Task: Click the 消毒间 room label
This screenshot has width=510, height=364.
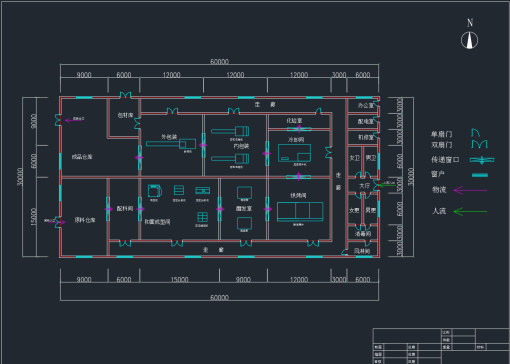Action: [363, 234]
